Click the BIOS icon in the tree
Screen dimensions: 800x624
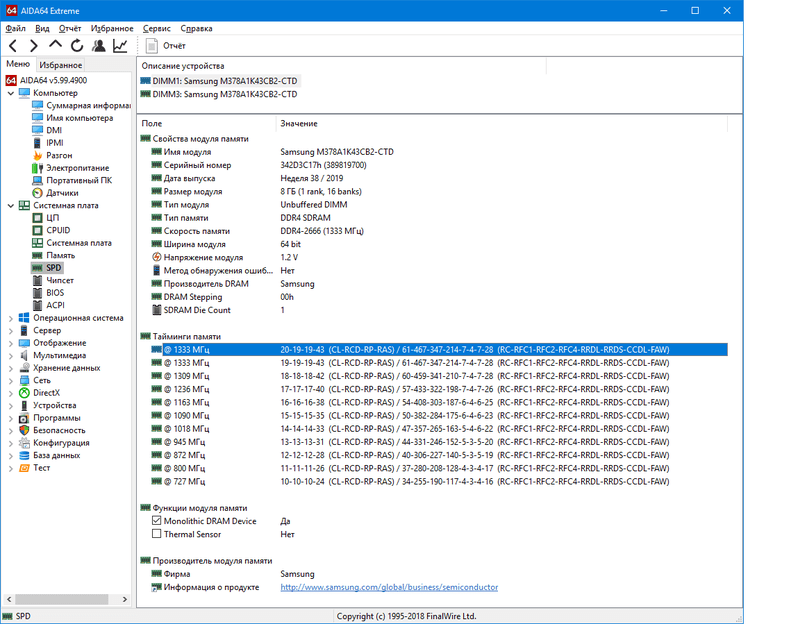click(x=37, y=293)
